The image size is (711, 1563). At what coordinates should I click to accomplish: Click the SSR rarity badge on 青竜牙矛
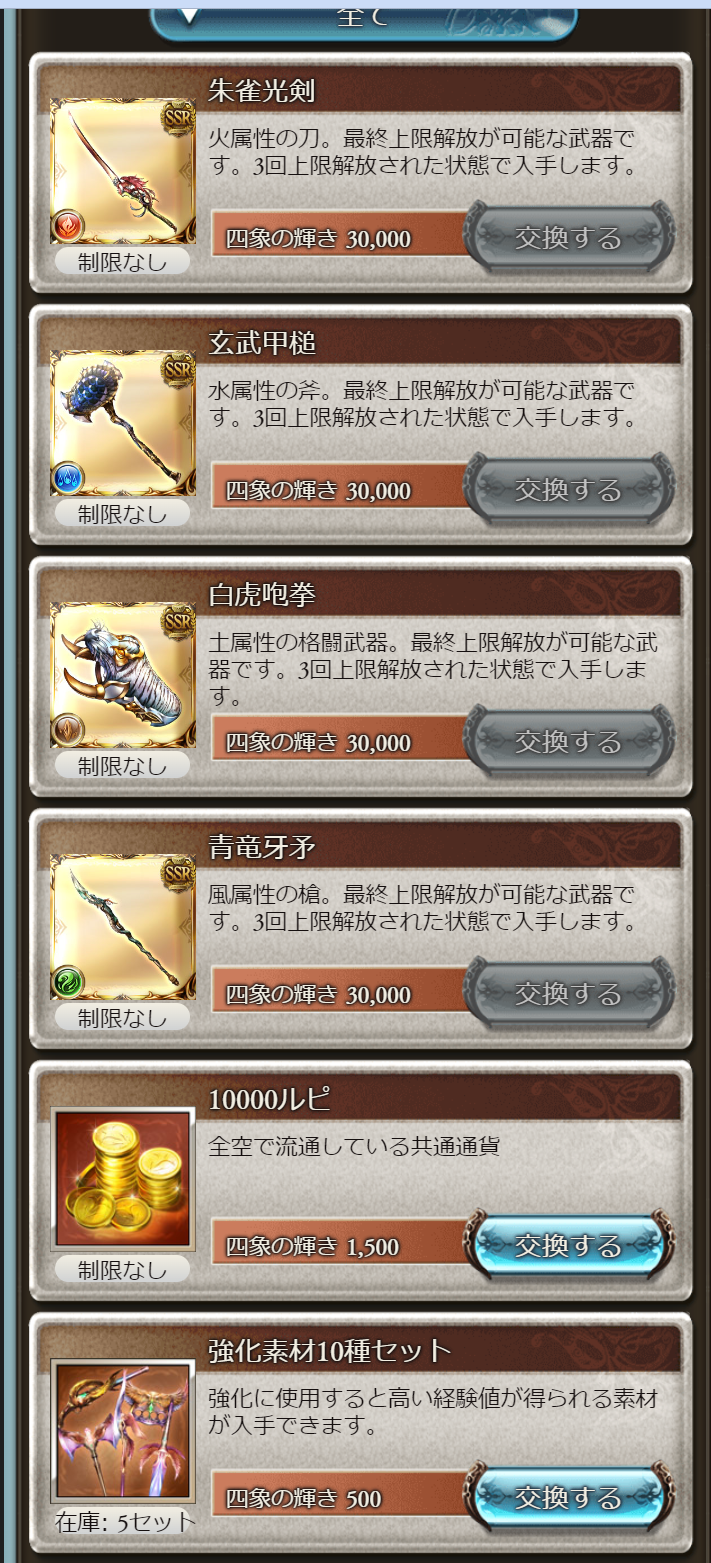(x=178, y=870)
